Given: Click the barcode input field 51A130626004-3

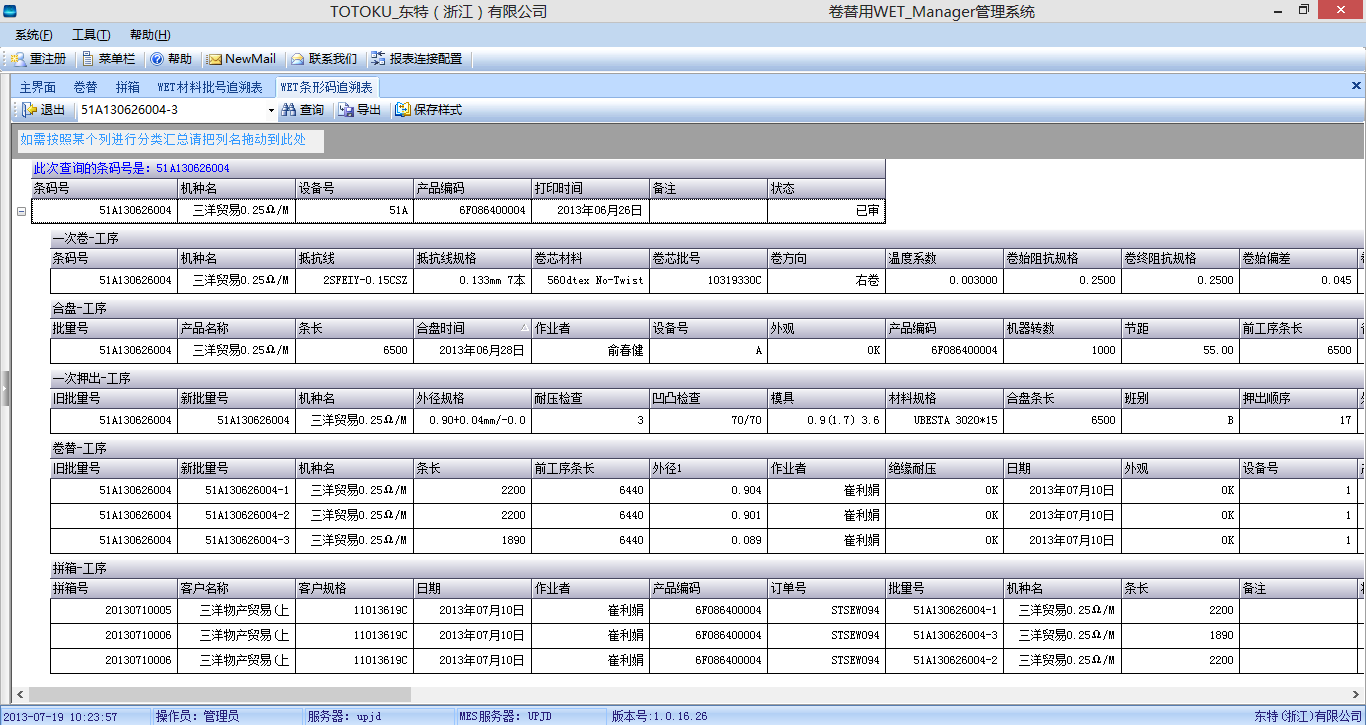Looking at the screenshot, I should [x=169, y=110].
